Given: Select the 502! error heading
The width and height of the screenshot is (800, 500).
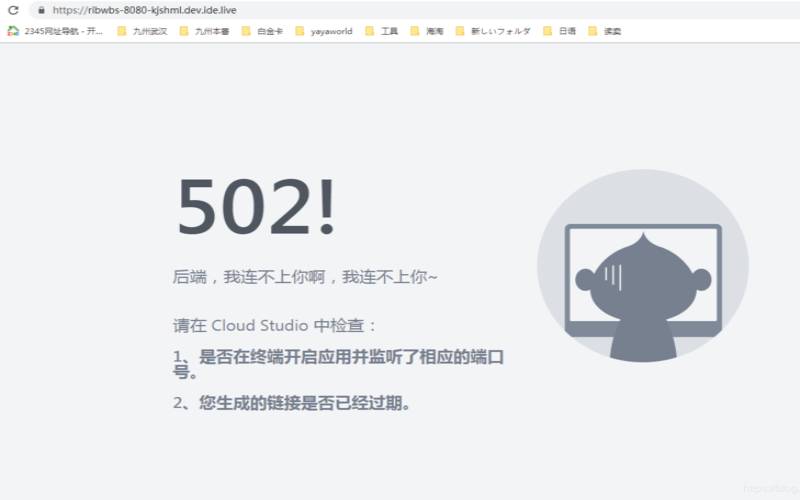Looking at the screenshot, I should click(256, 206).
